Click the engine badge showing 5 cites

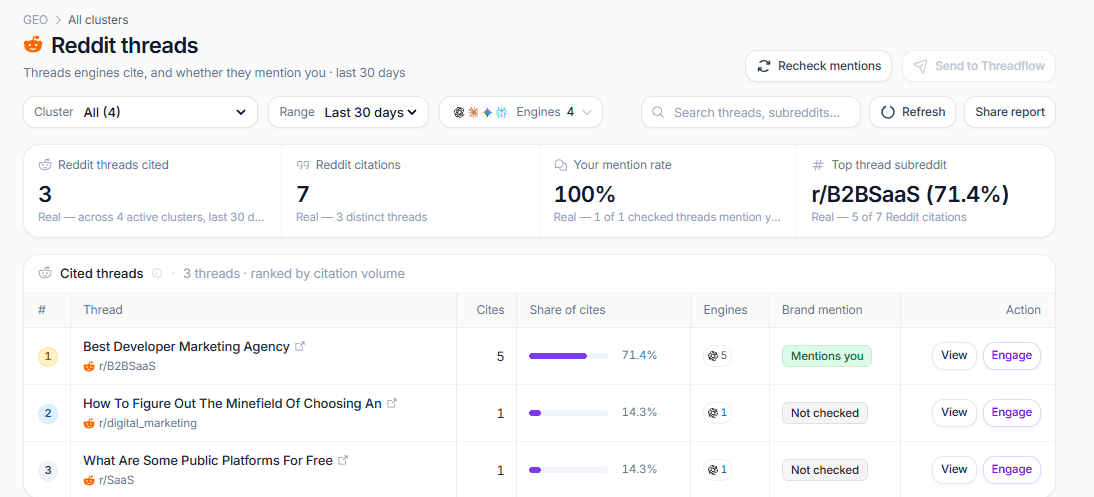(x=717, y=356)
